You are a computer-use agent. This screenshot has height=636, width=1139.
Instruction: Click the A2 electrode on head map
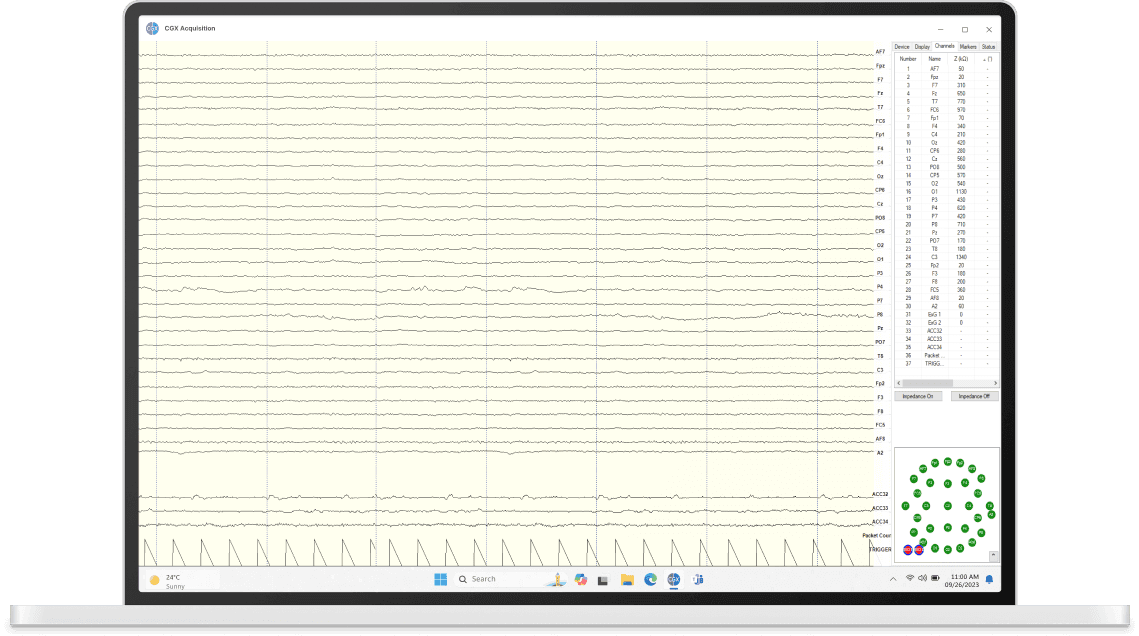[991, 515]
